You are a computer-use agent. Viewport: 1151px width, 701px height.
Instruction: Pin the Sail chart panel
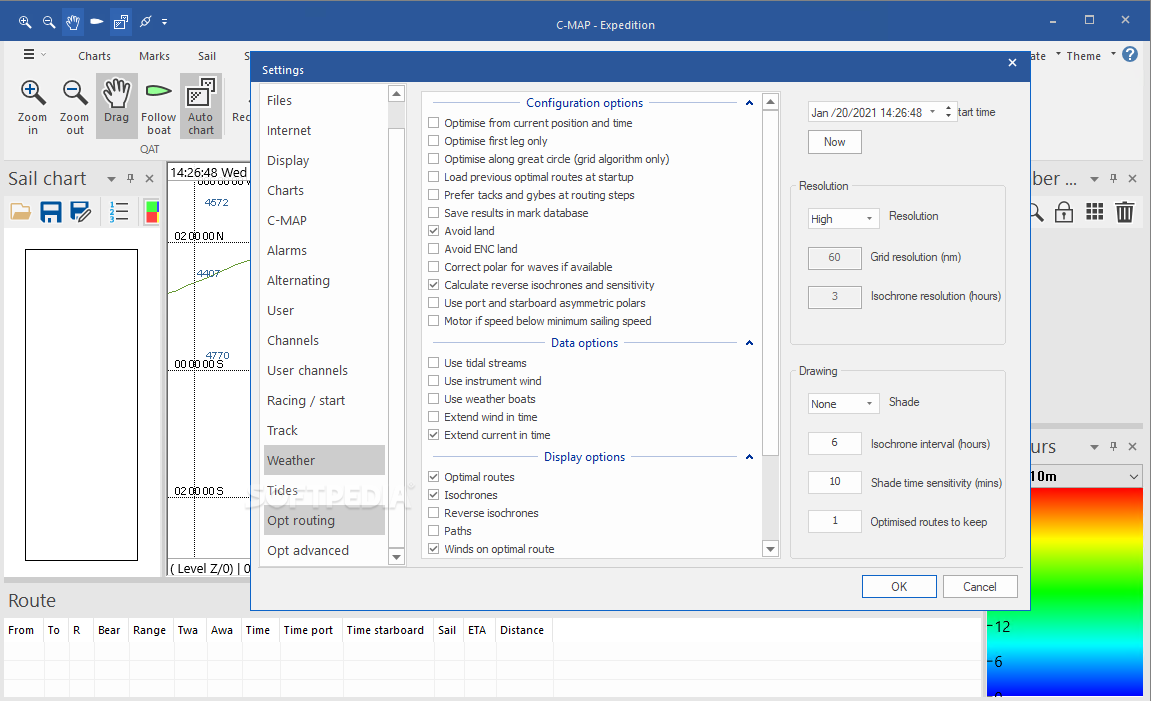click(x=131, y=178)
